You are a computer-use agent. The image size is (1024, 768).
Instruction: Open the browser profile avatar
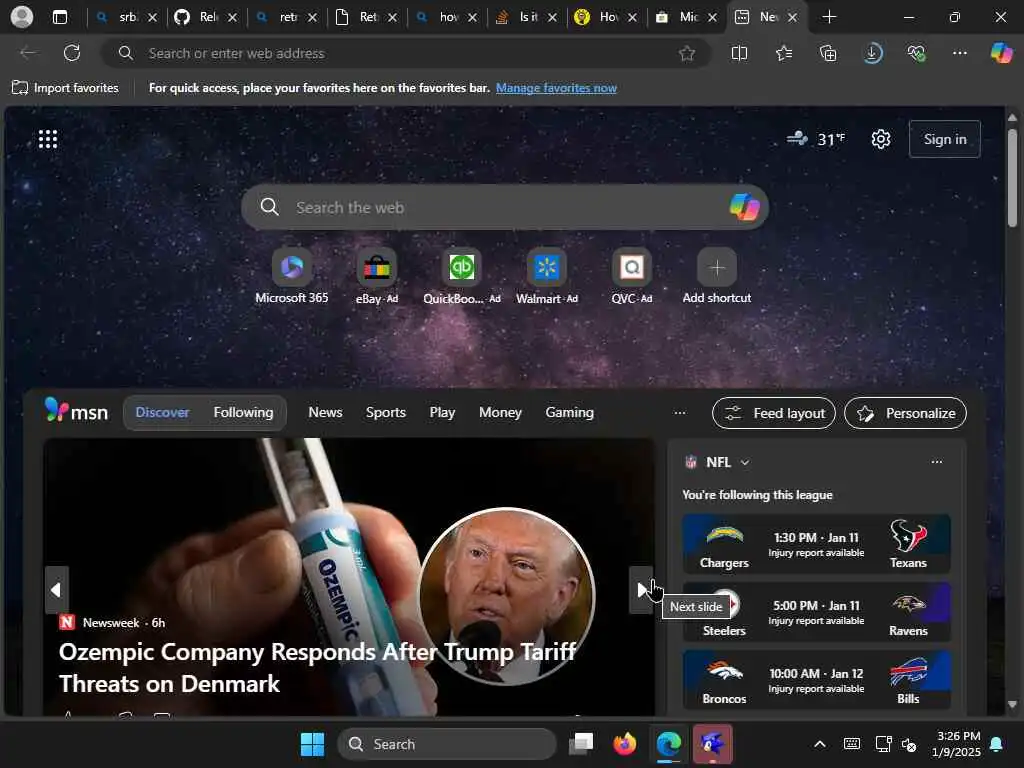[22, 17]
